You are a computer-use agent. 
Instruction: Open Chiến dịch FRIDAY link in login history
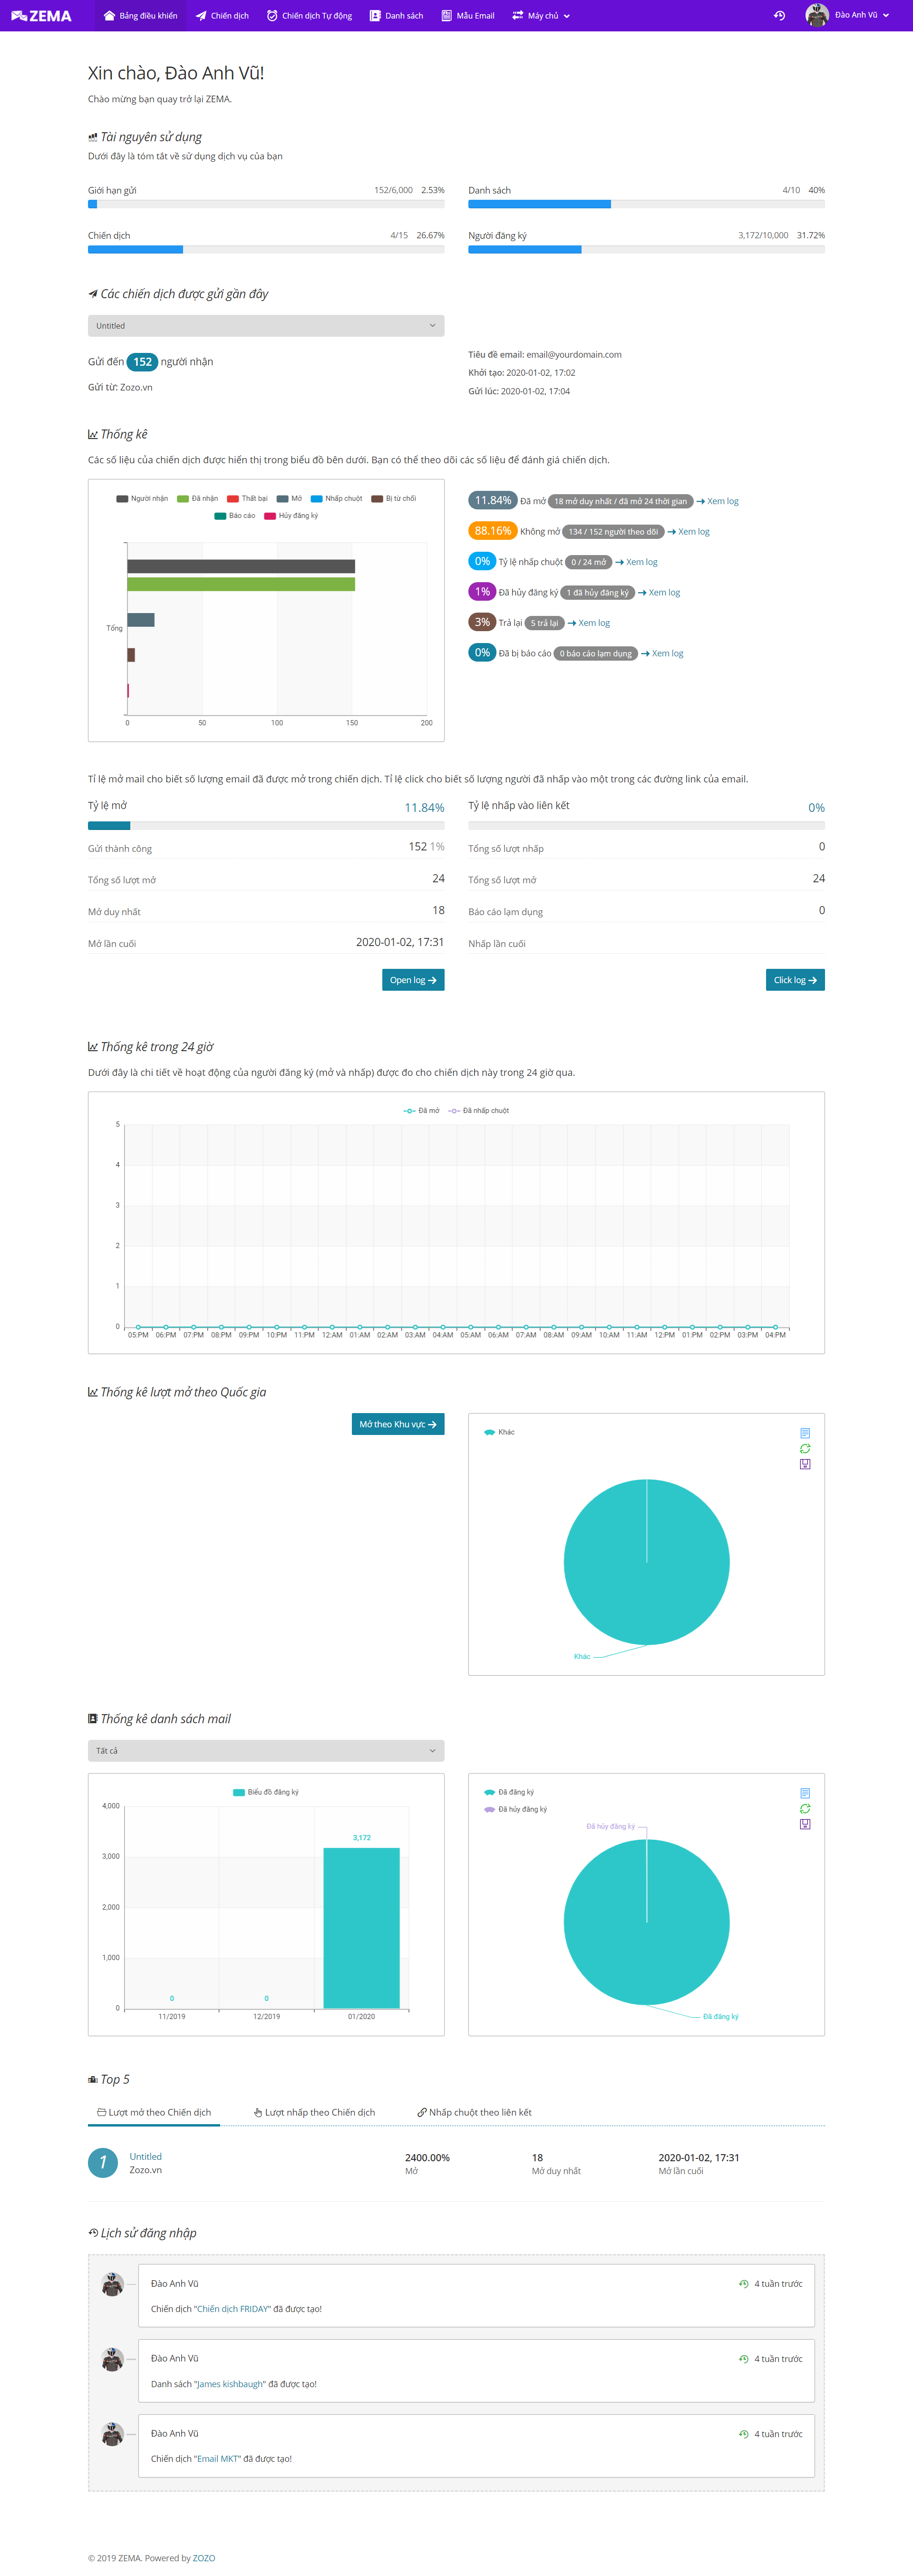click(x=233, y=2309)
